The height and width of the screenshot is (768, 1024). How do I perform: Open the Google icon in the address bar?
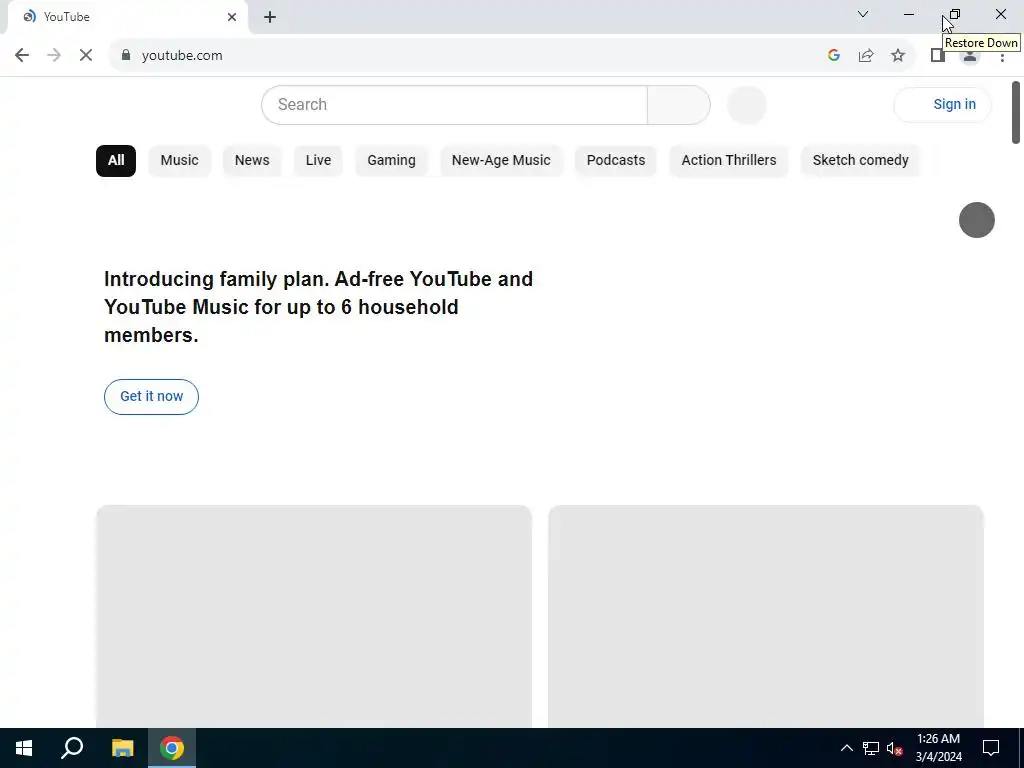(833, 56)
